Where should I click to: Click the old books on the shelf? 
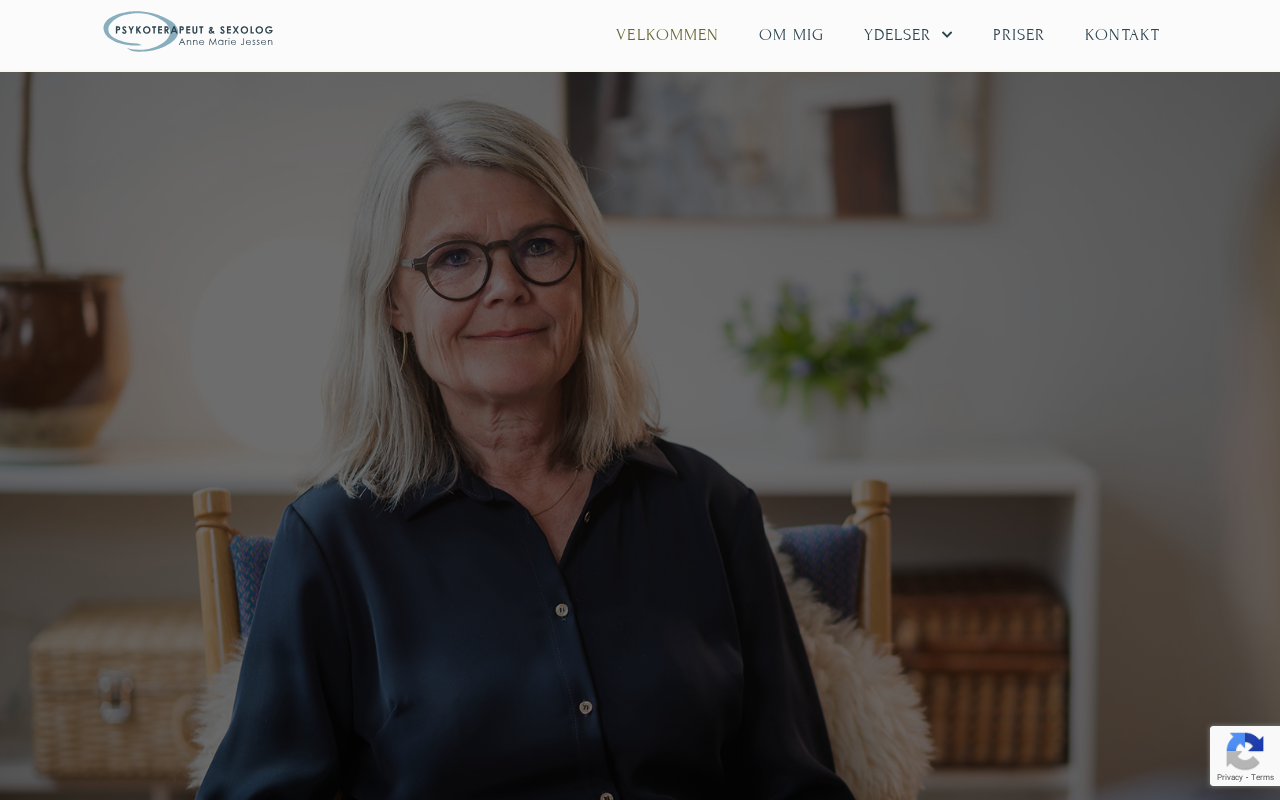click(x=980, y=668)
